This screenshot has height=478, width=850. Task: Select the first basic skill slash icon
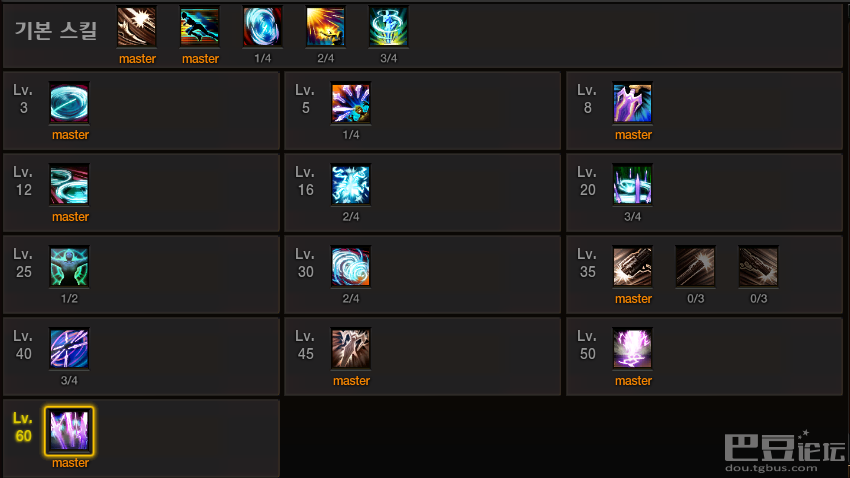(x=137, y=27)
